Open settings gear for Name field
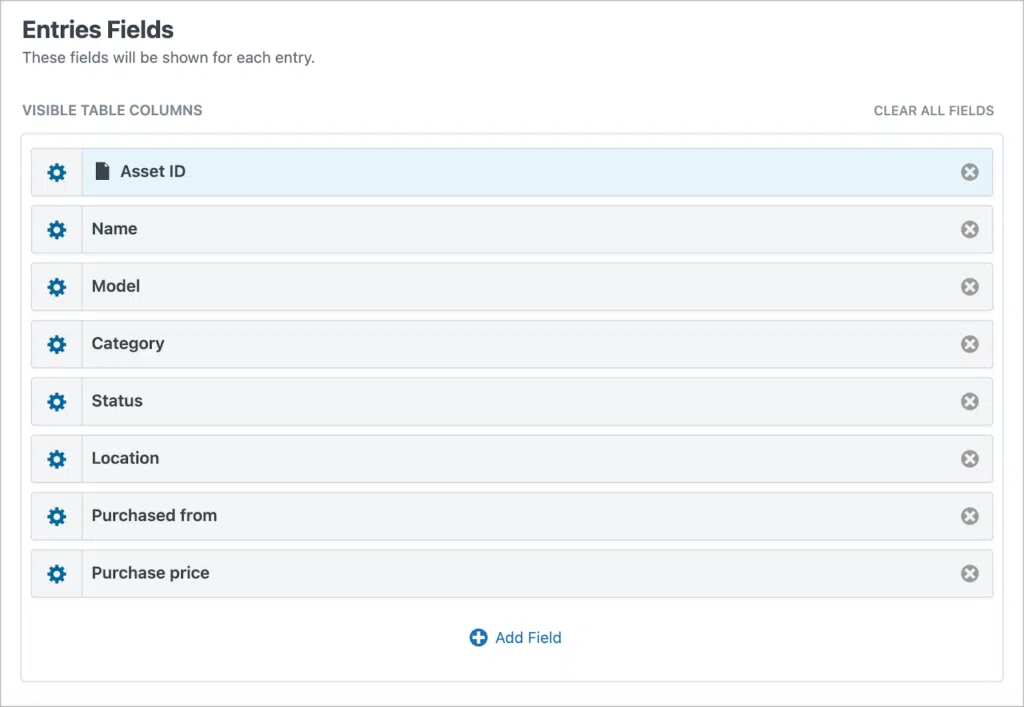The width and height of the screenshot is (1024, 707). tap(57, 230)
